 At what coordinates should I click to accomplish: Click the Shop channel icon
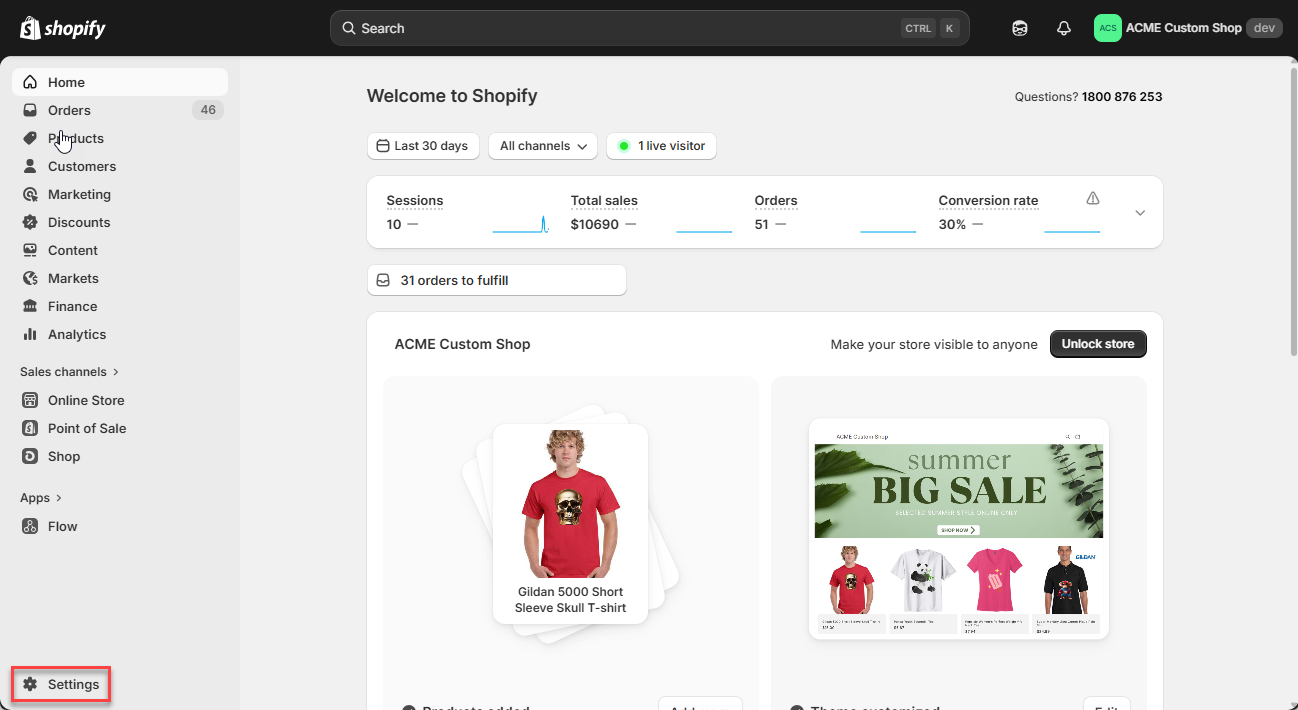[30, 456]
